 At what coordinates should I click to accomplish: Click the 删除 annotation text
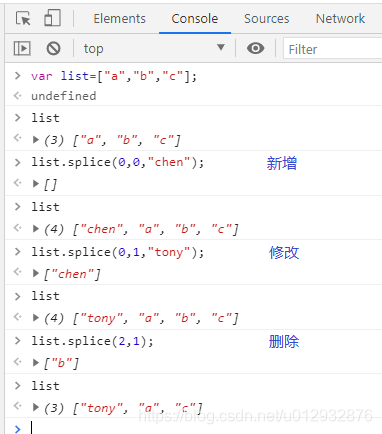[x=284, y=342]
